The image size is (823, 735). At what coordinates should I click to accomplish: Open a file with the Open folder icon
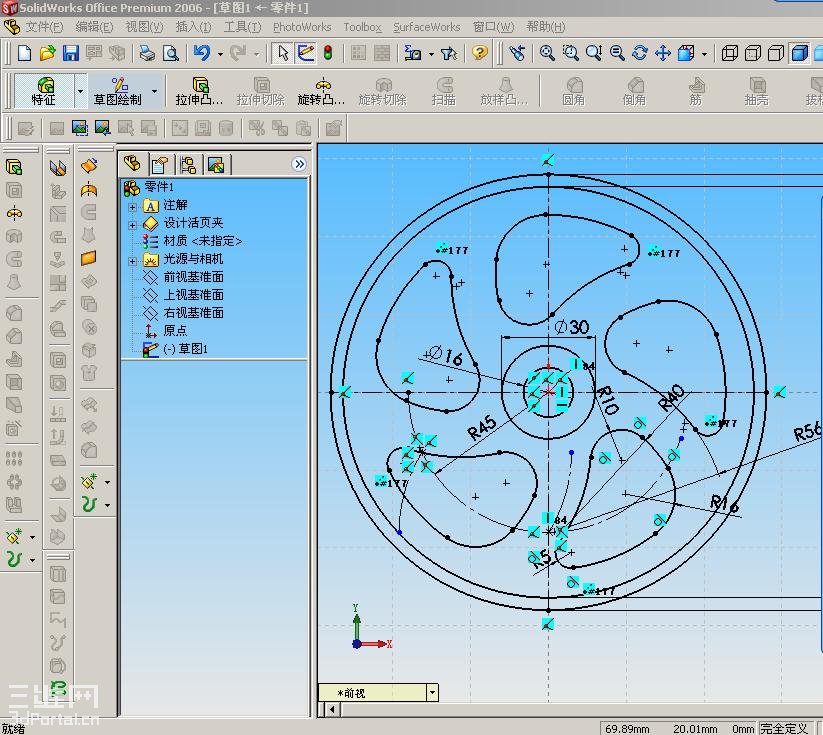point(47,53)
